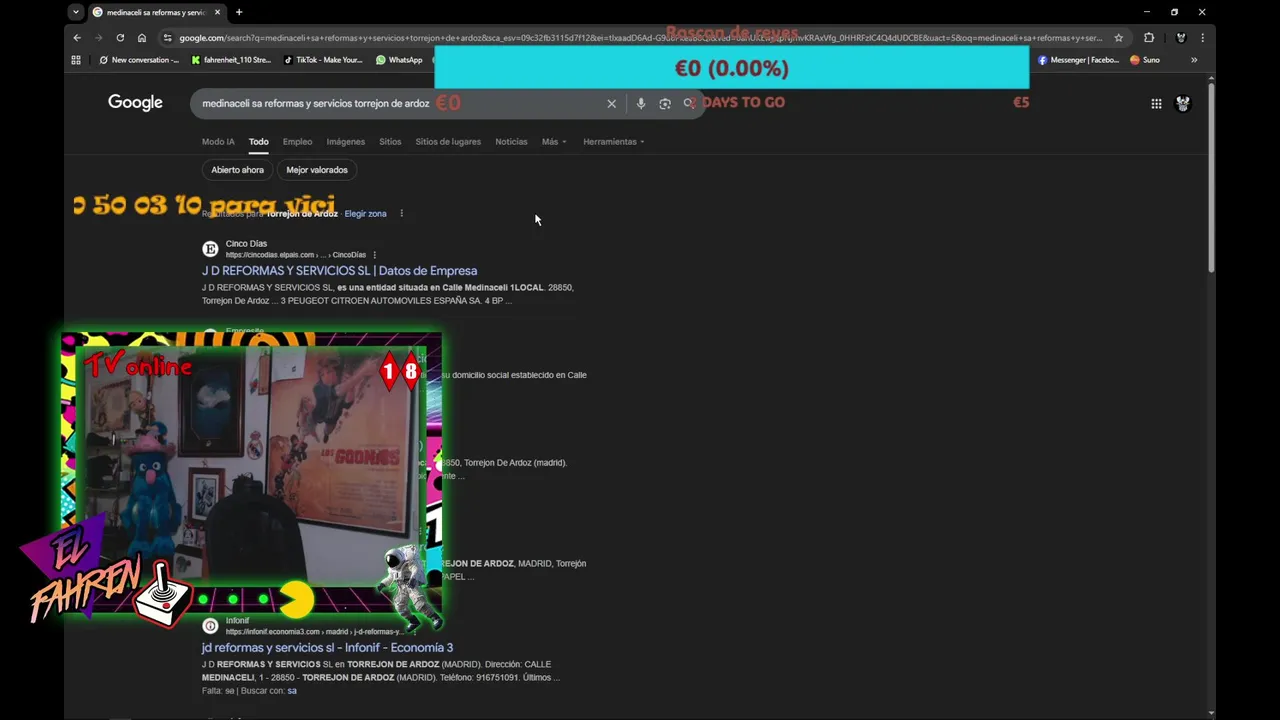This screenshot has width=1280, height=720.
Task: Open the fahrenheit_110 Stre... bookmark
Action: click(231, 60)
